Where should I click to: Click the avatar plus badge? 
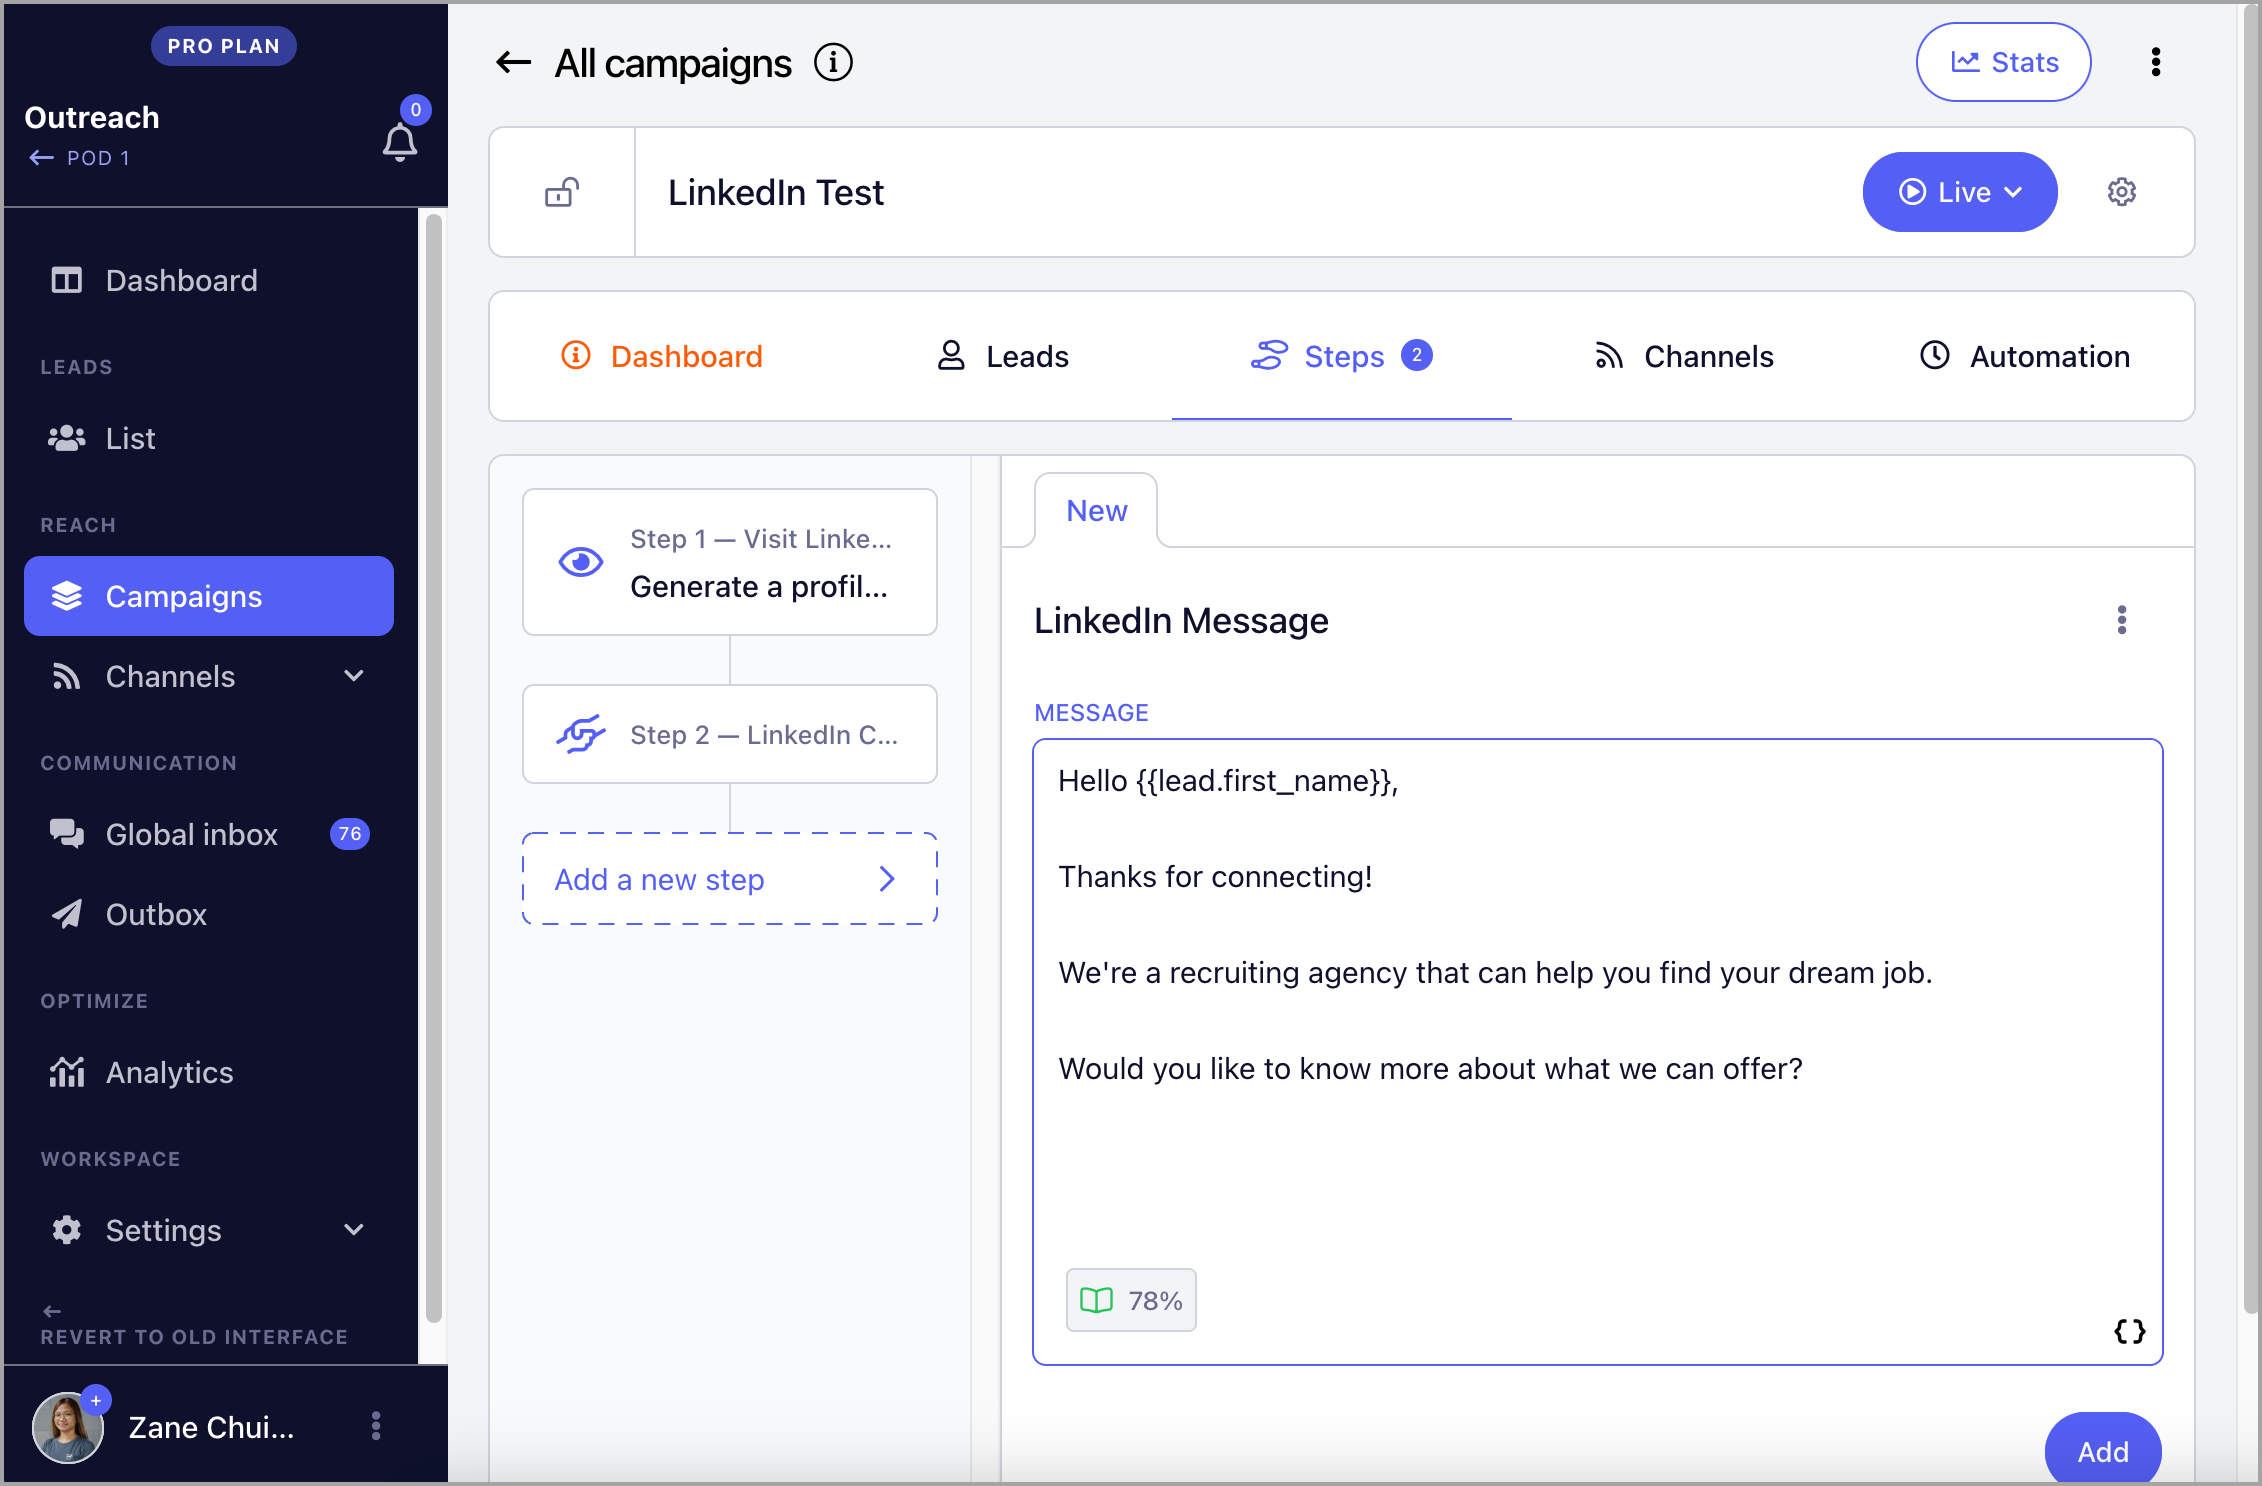coord(96,1400)
